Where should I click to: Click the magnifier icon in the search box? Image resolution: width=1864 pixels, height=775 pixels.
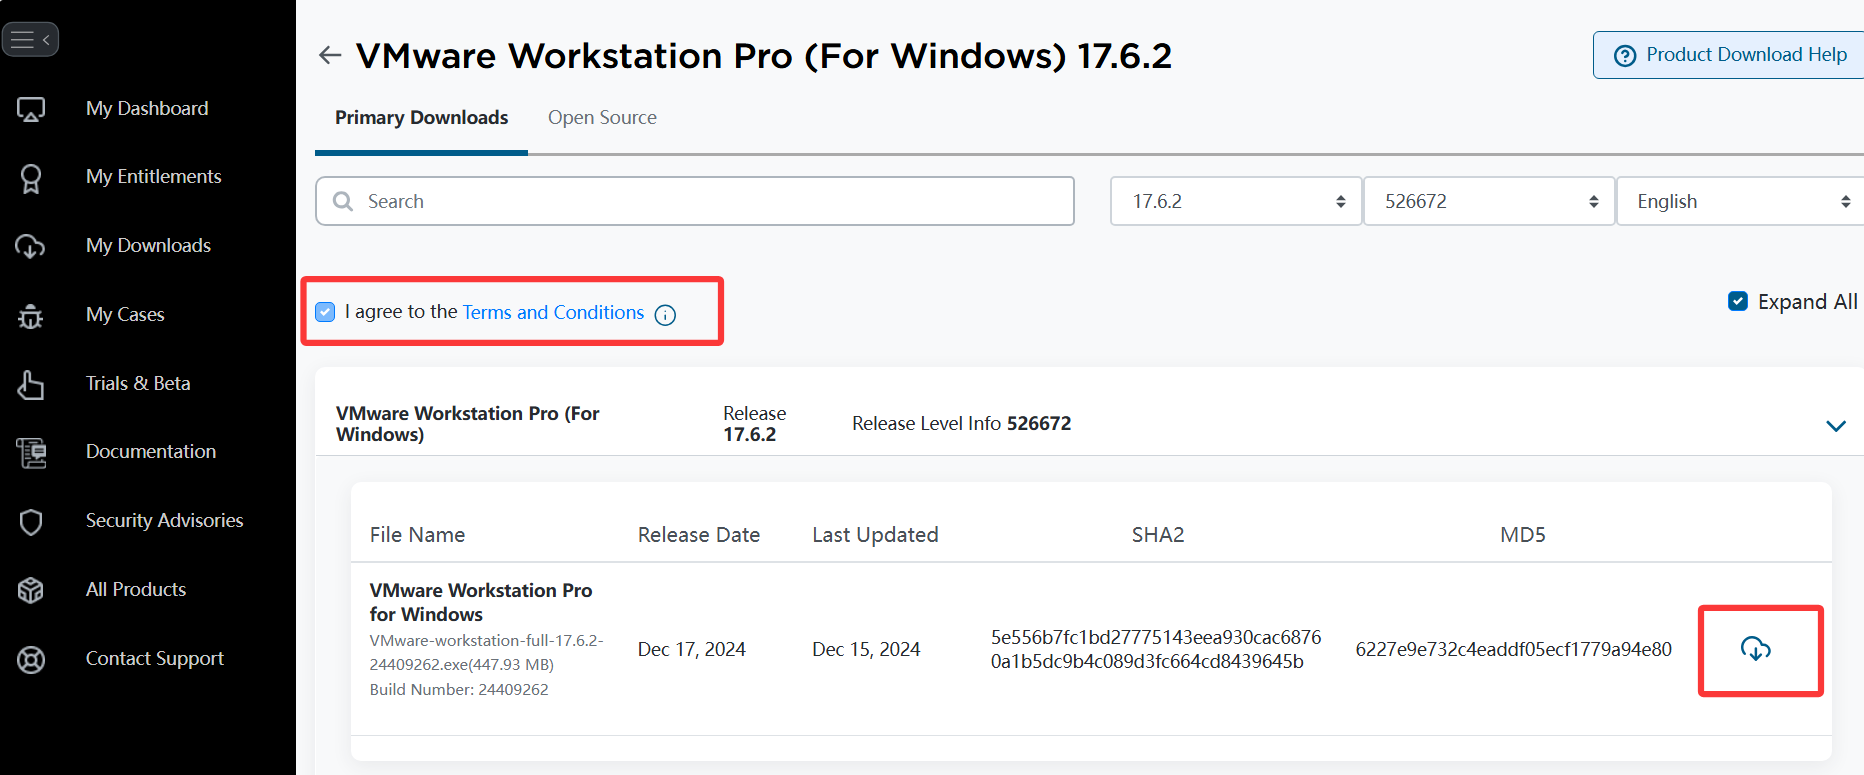343,201
